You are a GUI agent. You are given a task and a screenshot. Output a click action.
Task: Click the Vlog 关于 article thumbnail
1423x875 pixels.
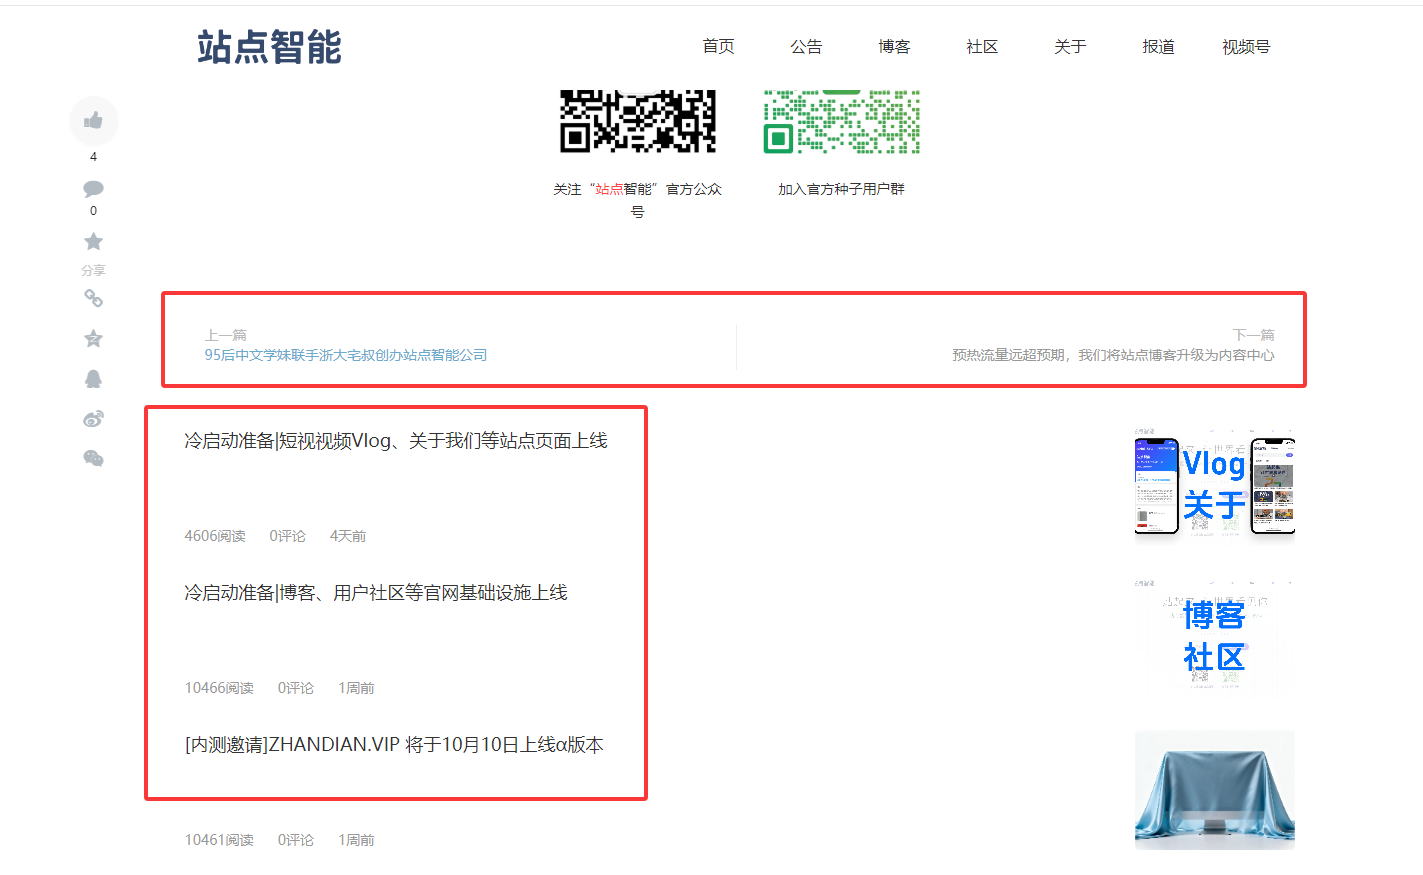(1215, 486)
